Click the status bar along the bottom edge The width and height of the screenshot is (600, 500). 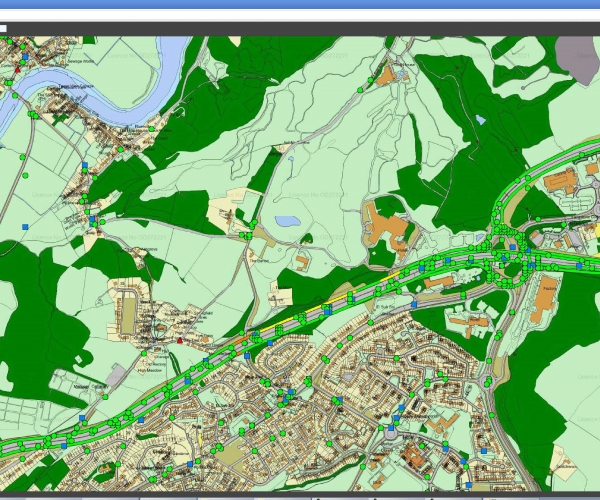click(300, 496)
